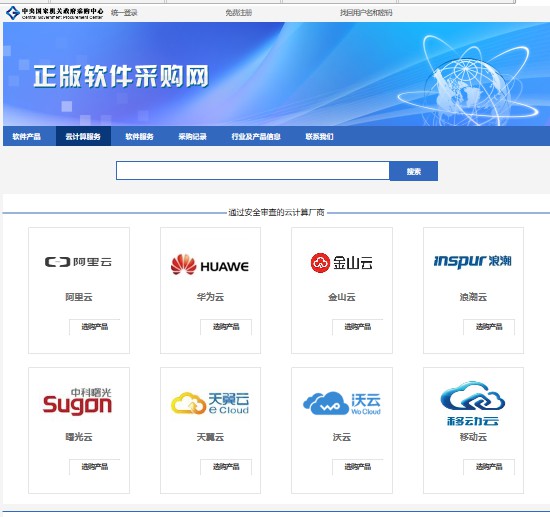Click the 沃云 Wo Cloud logo

pos(342,403)
